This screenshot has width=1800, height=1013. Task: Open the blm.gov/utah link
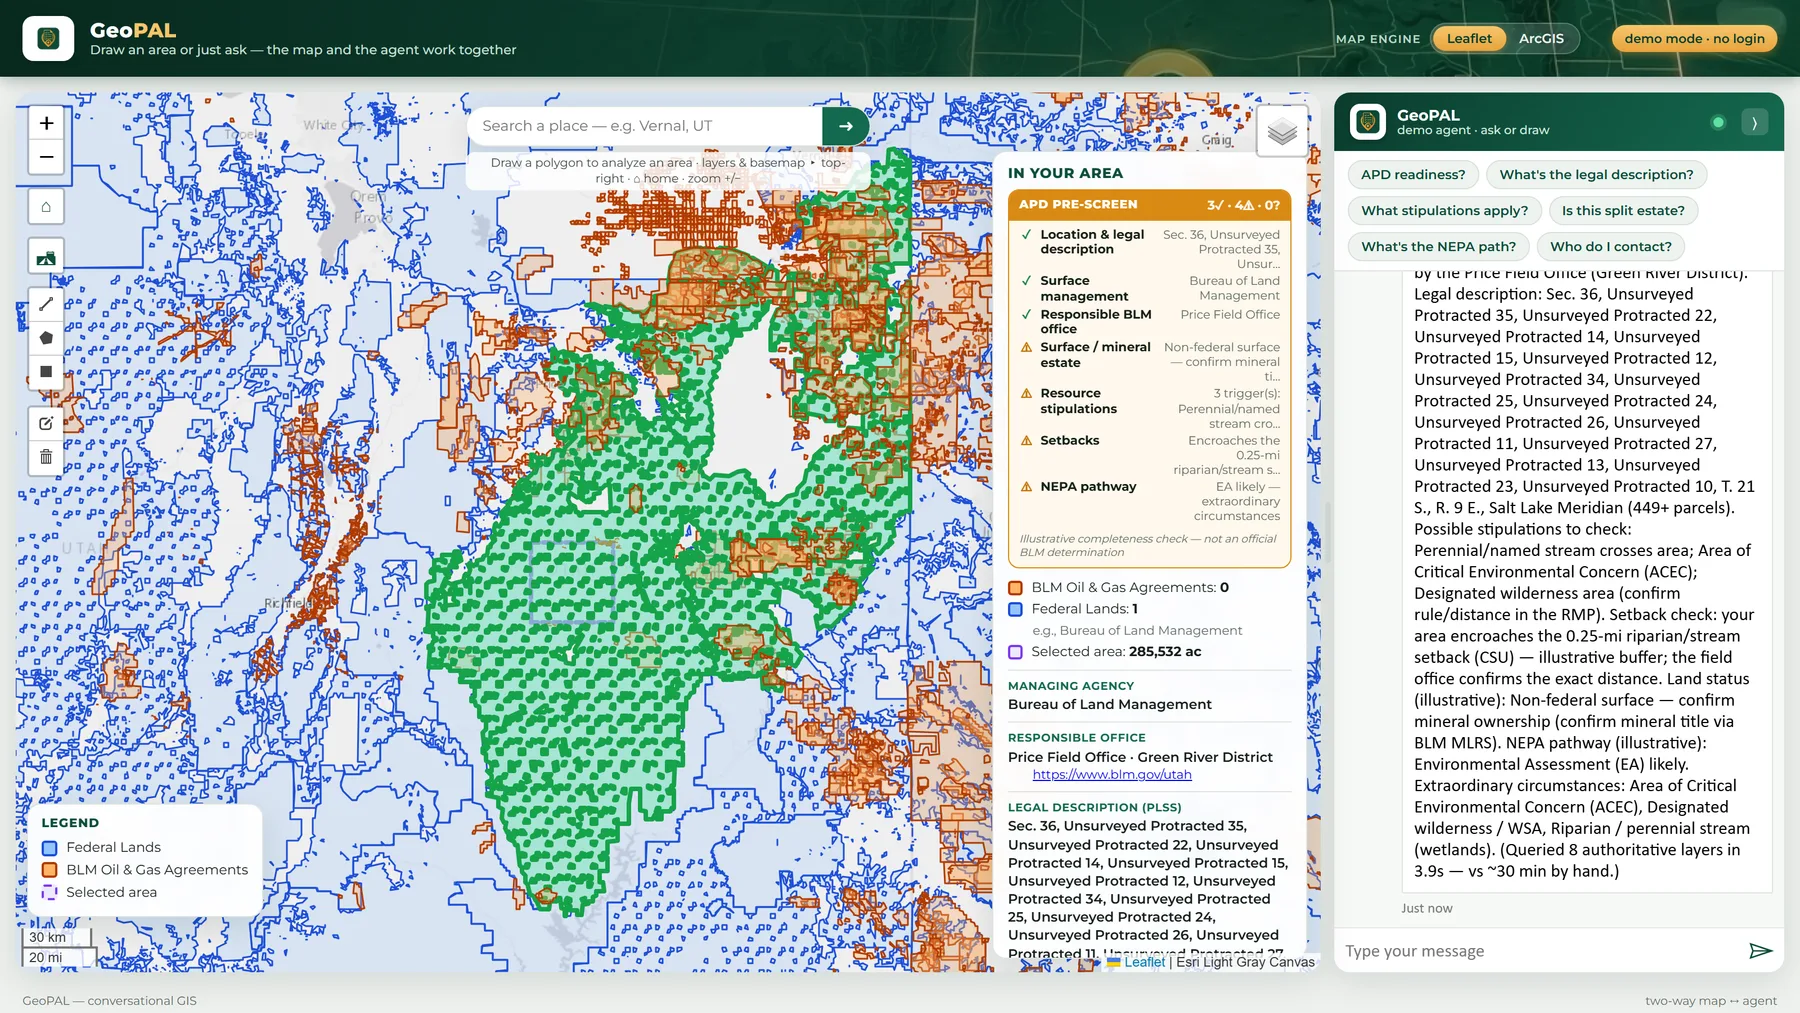pos(1112,775)
